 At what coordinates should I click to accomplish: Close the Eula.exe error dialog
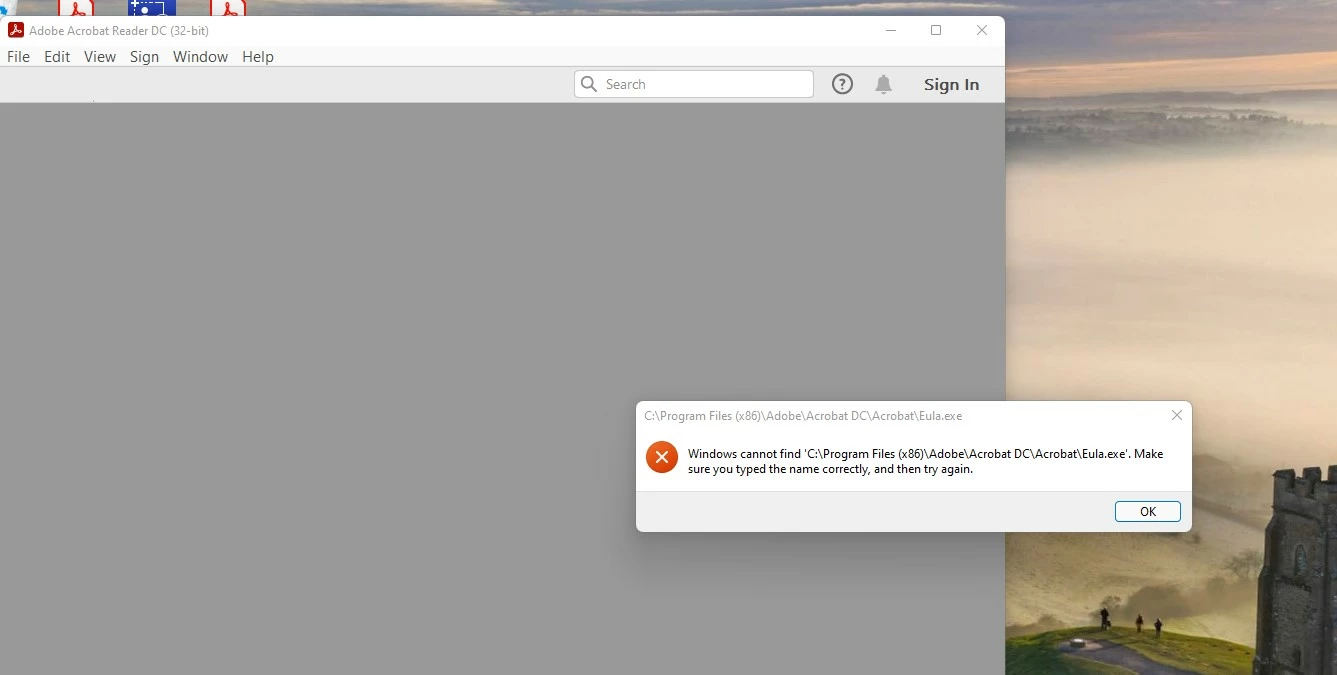[1177, 415]
